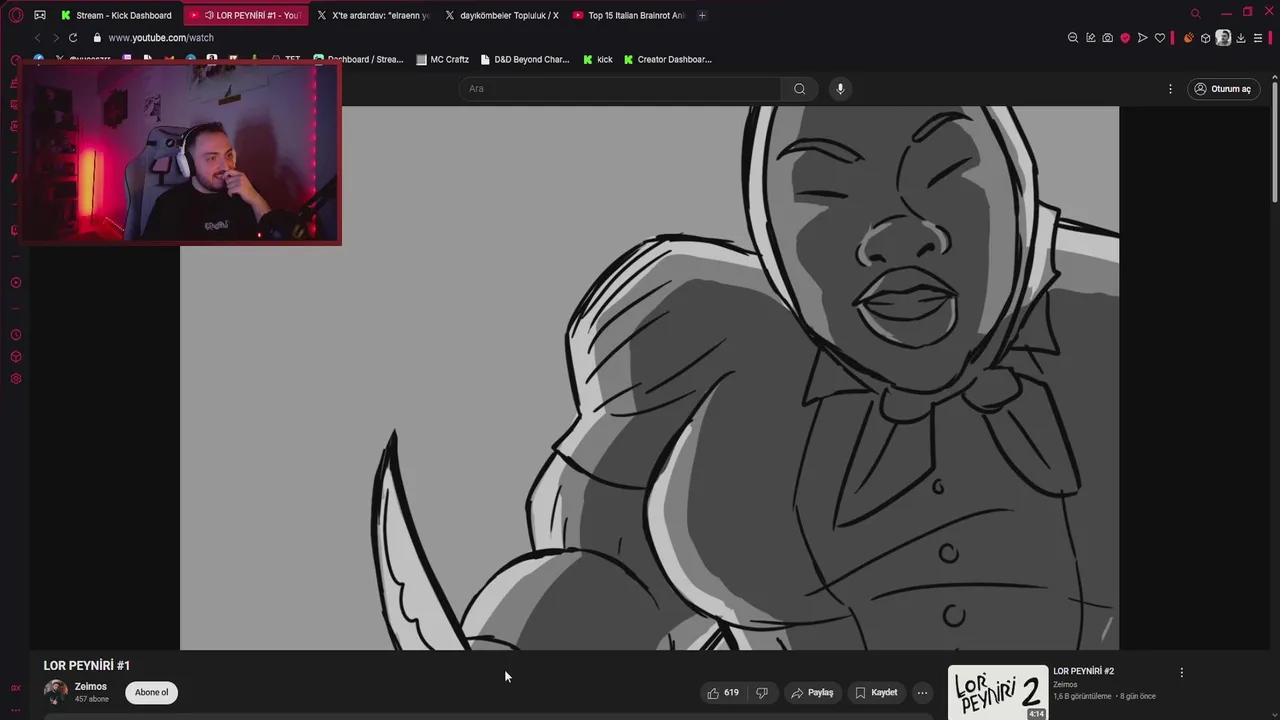Go back to the previous page
The height and width of the screenshot is (720, 1280).
point(38,38)
